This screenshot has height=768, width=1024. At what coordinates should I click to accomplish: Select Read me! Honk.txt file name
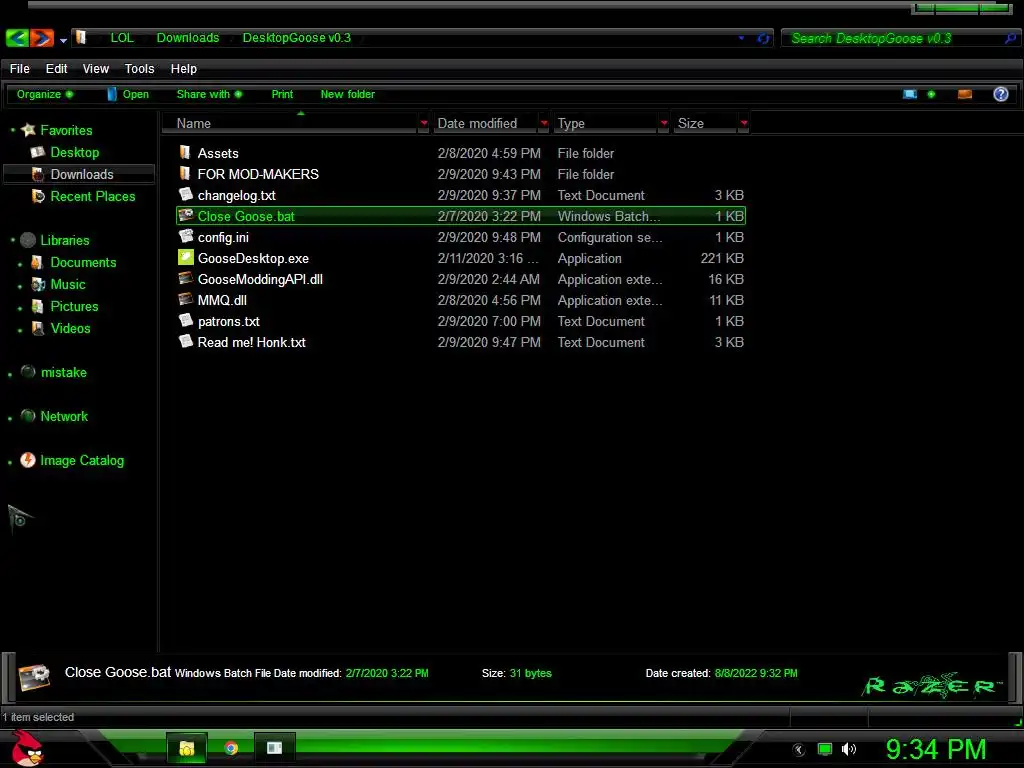click(x=251, y=342)
